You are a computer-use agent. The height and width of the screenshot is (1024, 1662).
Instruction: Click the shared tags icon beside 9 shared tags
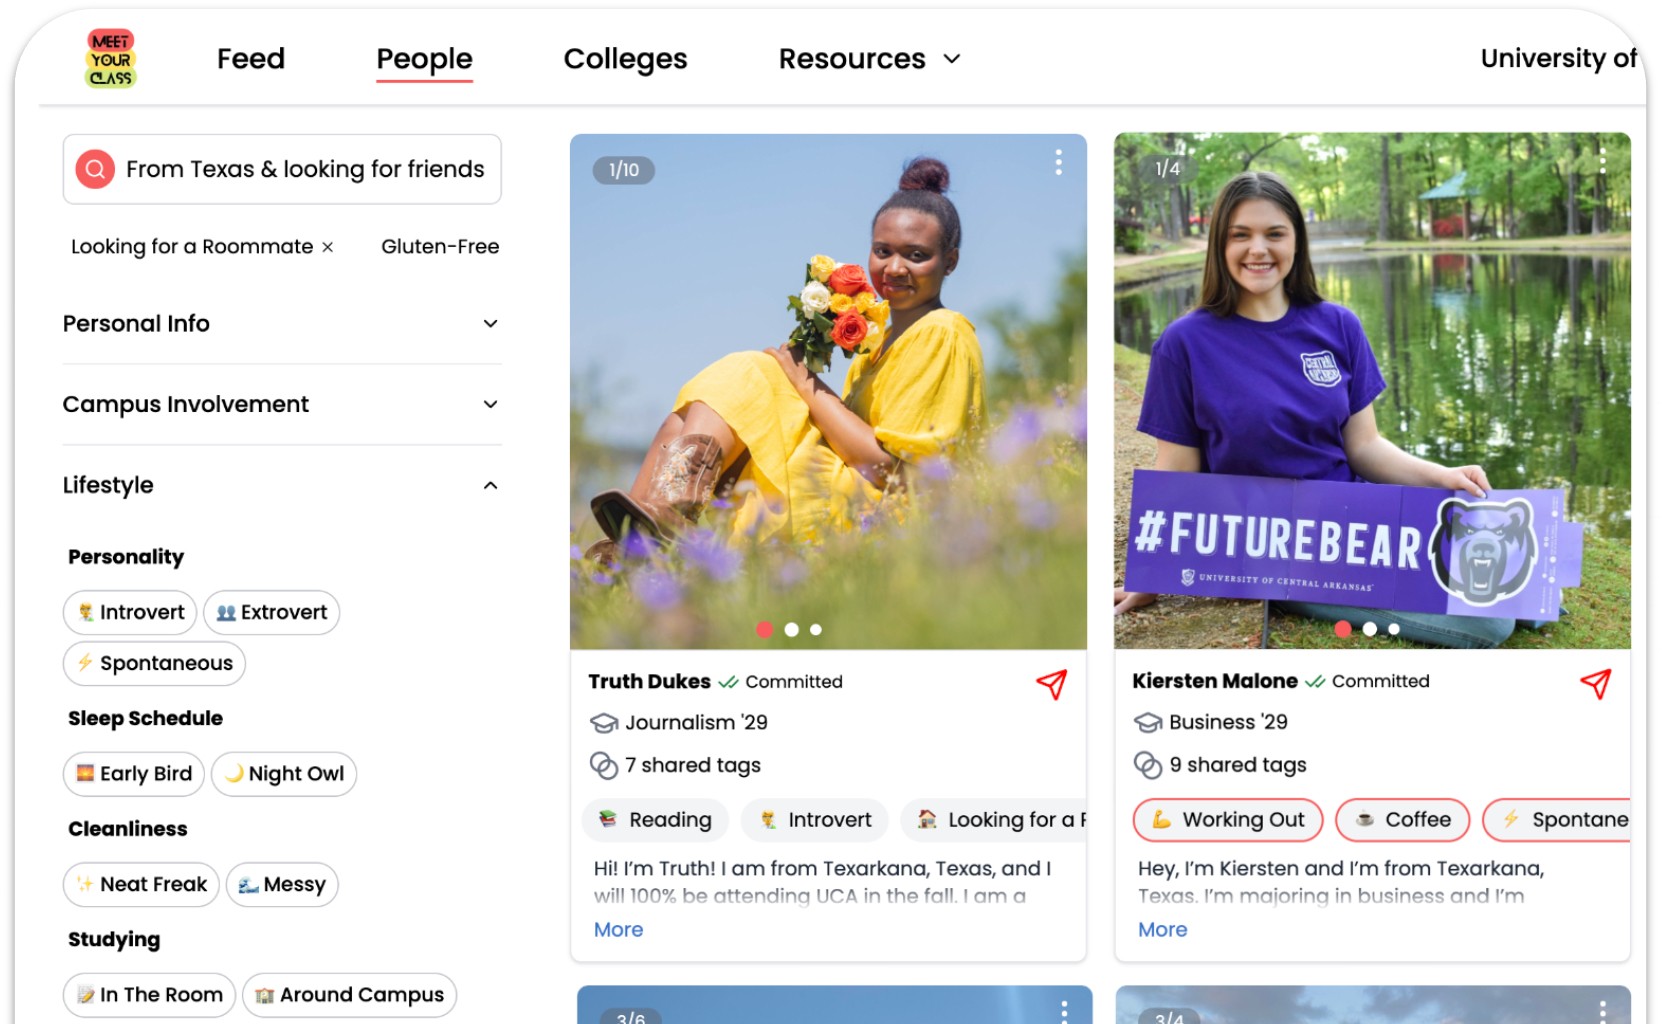tap(1148, 766)
